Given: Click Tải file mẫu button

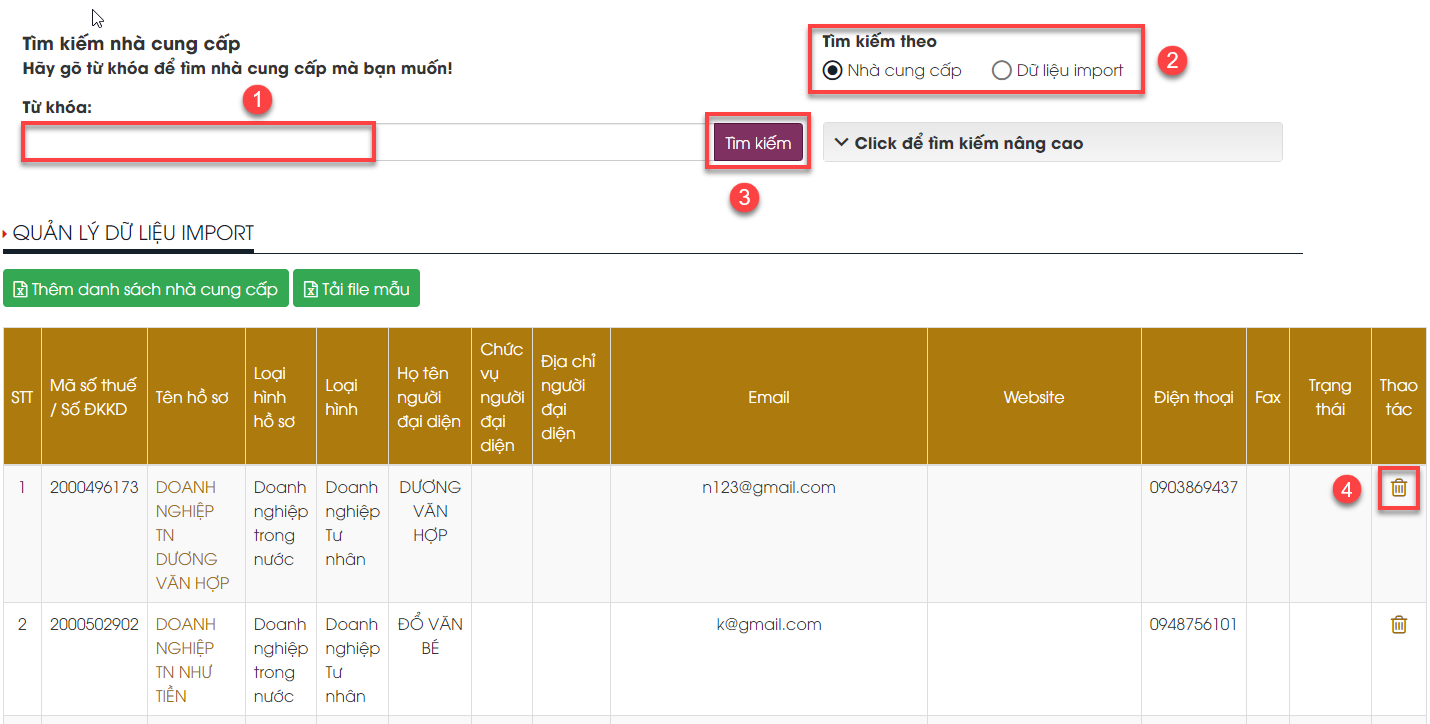Looking at the screenshot, I should (x=357, y=289).
